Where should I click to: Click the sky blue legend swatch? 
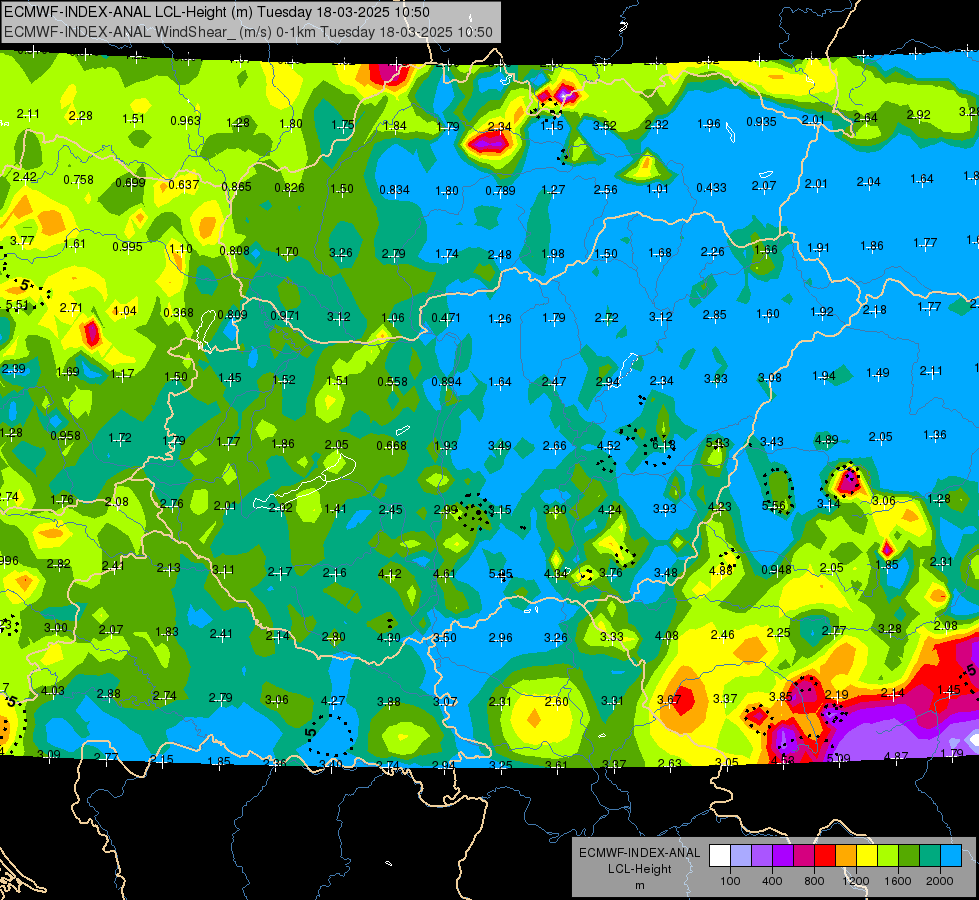951,855
